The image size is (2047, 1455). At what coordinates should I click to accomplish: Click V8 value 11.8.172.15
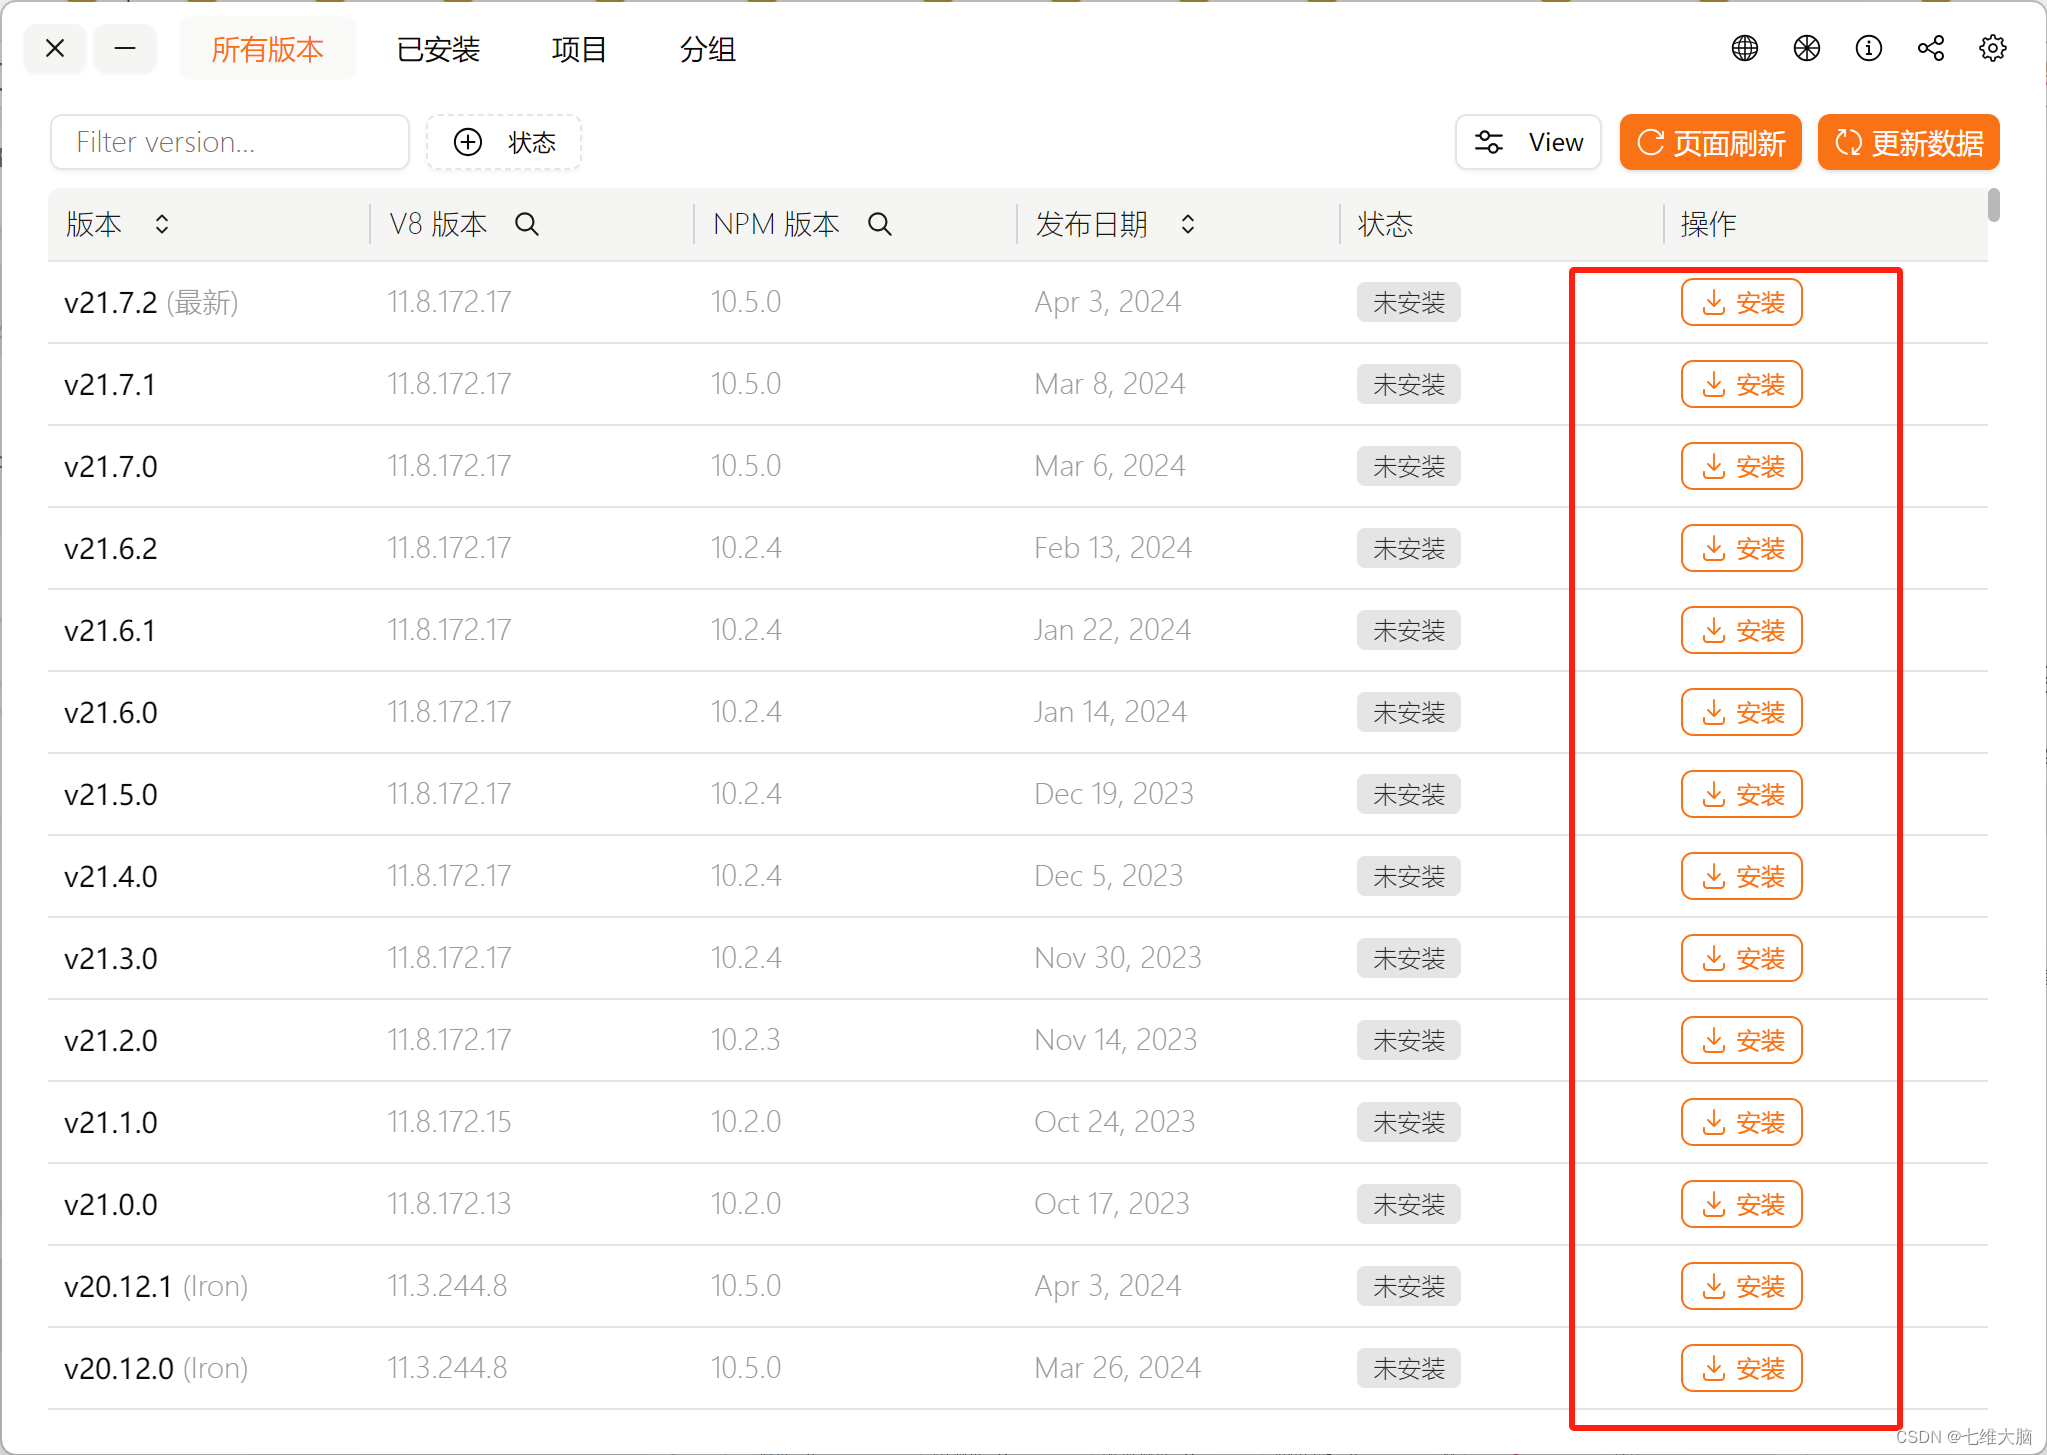click(449, 1122)
